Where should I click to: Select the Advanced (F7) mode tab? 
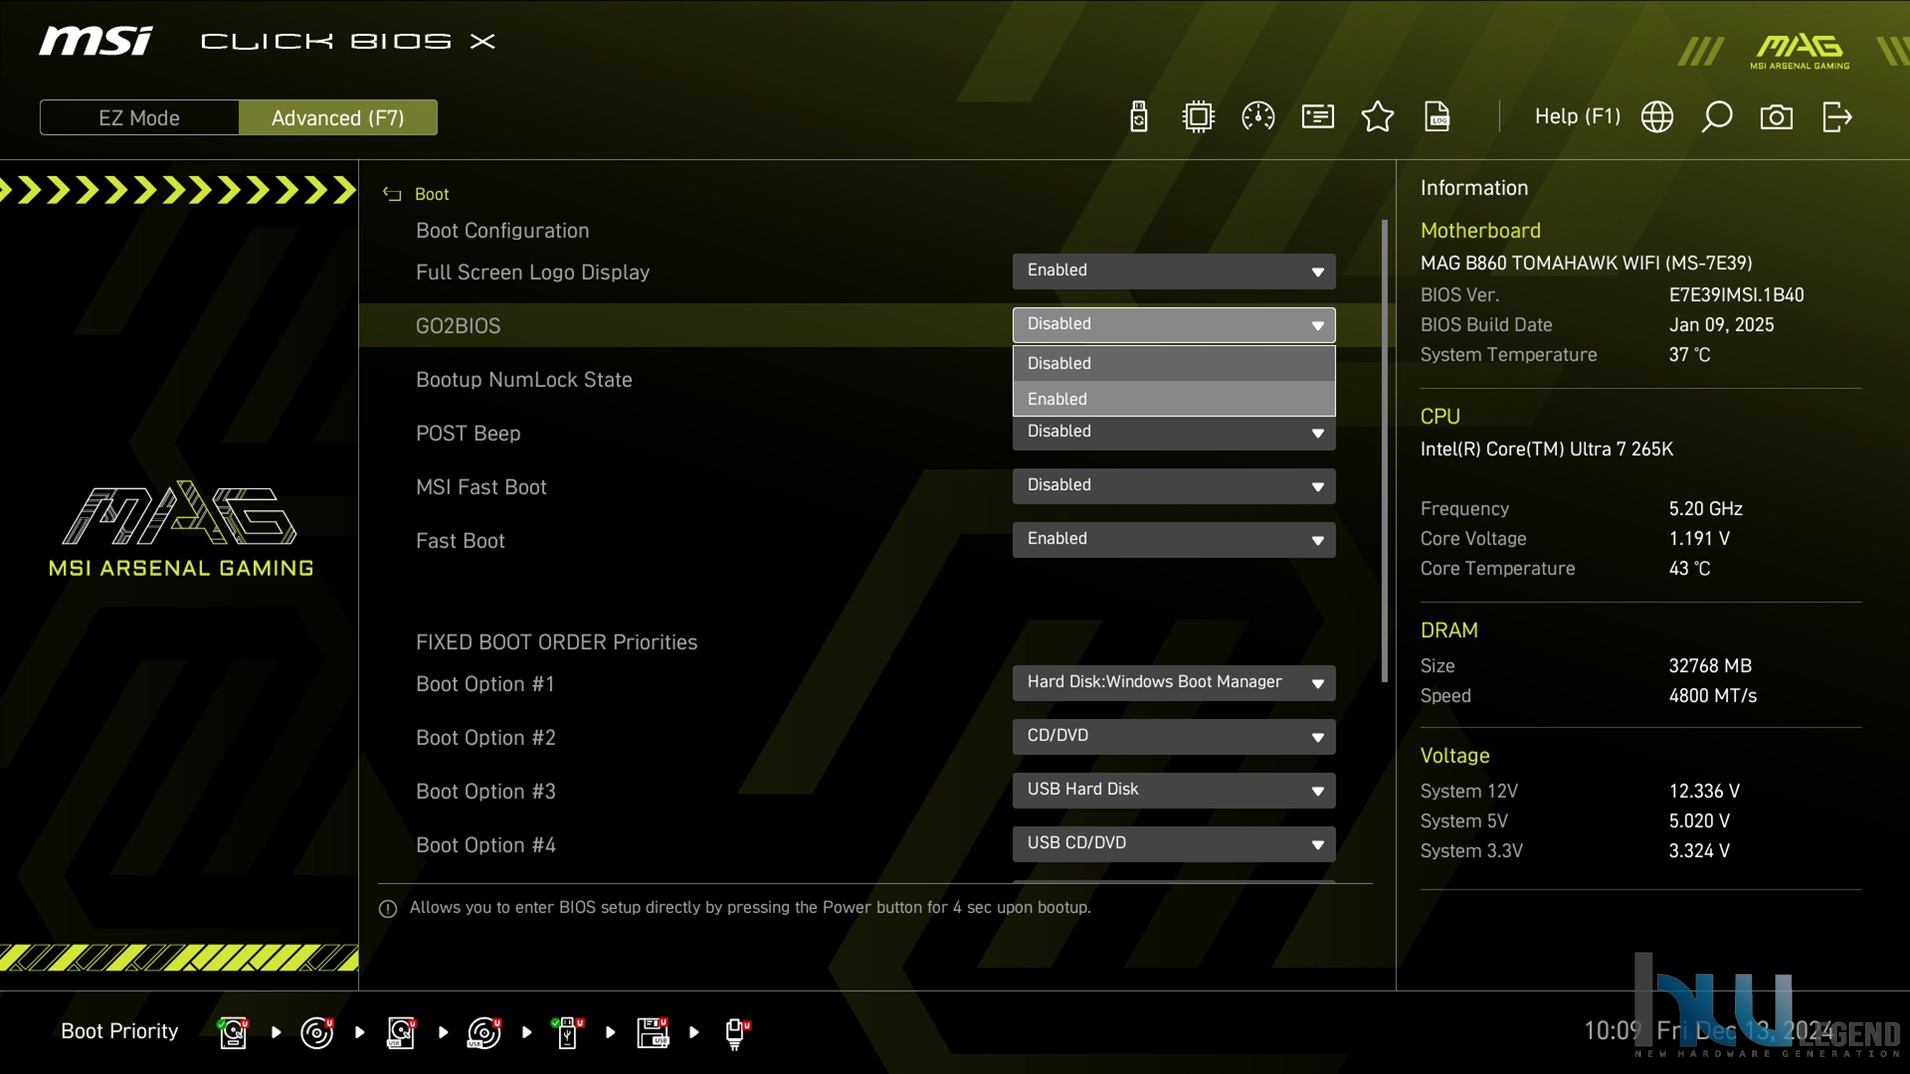click(338, 117)
